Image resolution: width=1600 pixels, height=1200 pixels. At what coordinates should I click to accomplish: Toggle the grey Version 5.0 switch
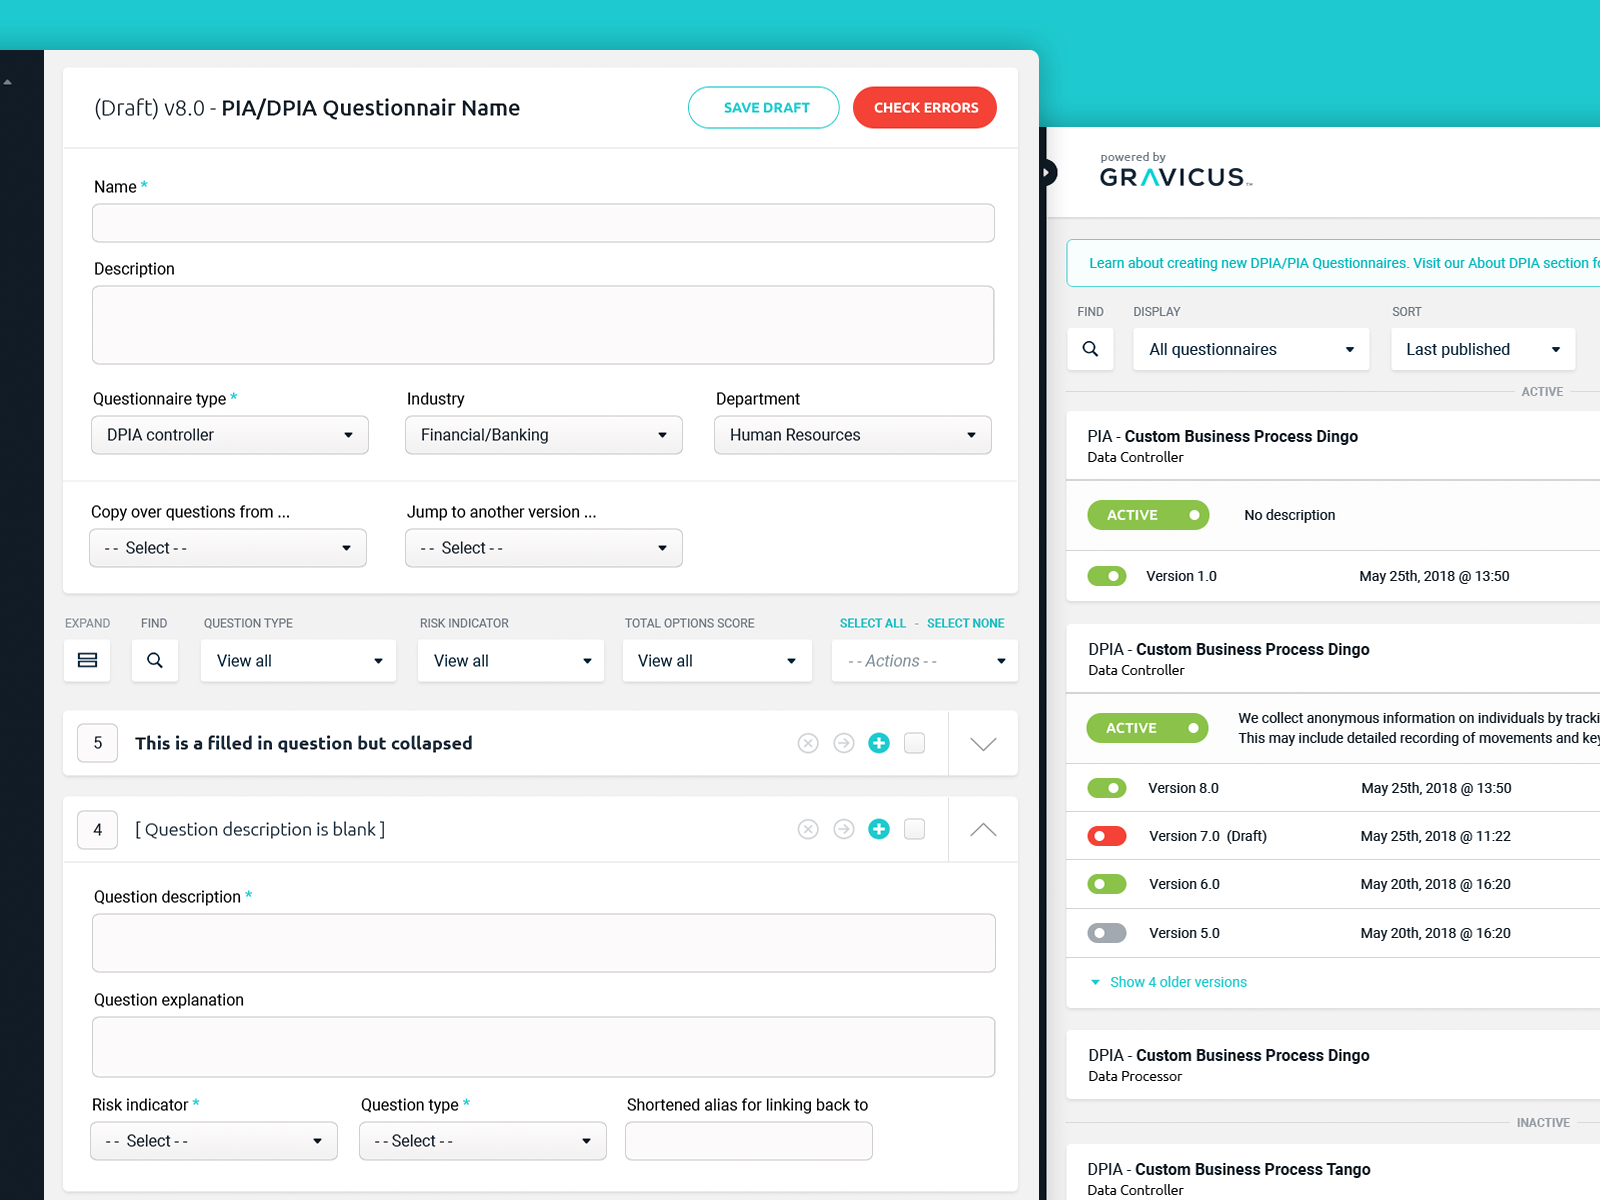pos(1107,933)
